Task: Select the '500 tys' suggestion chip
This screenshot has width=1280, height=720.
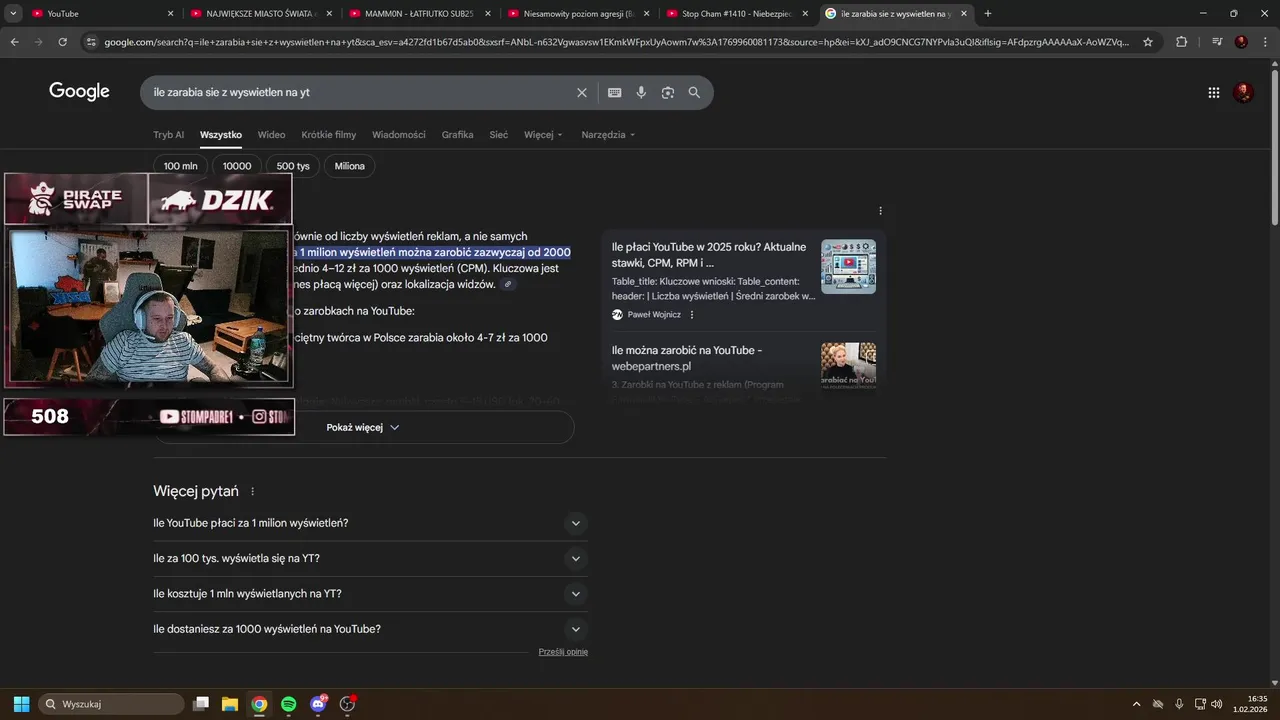Action: [293, 166]
